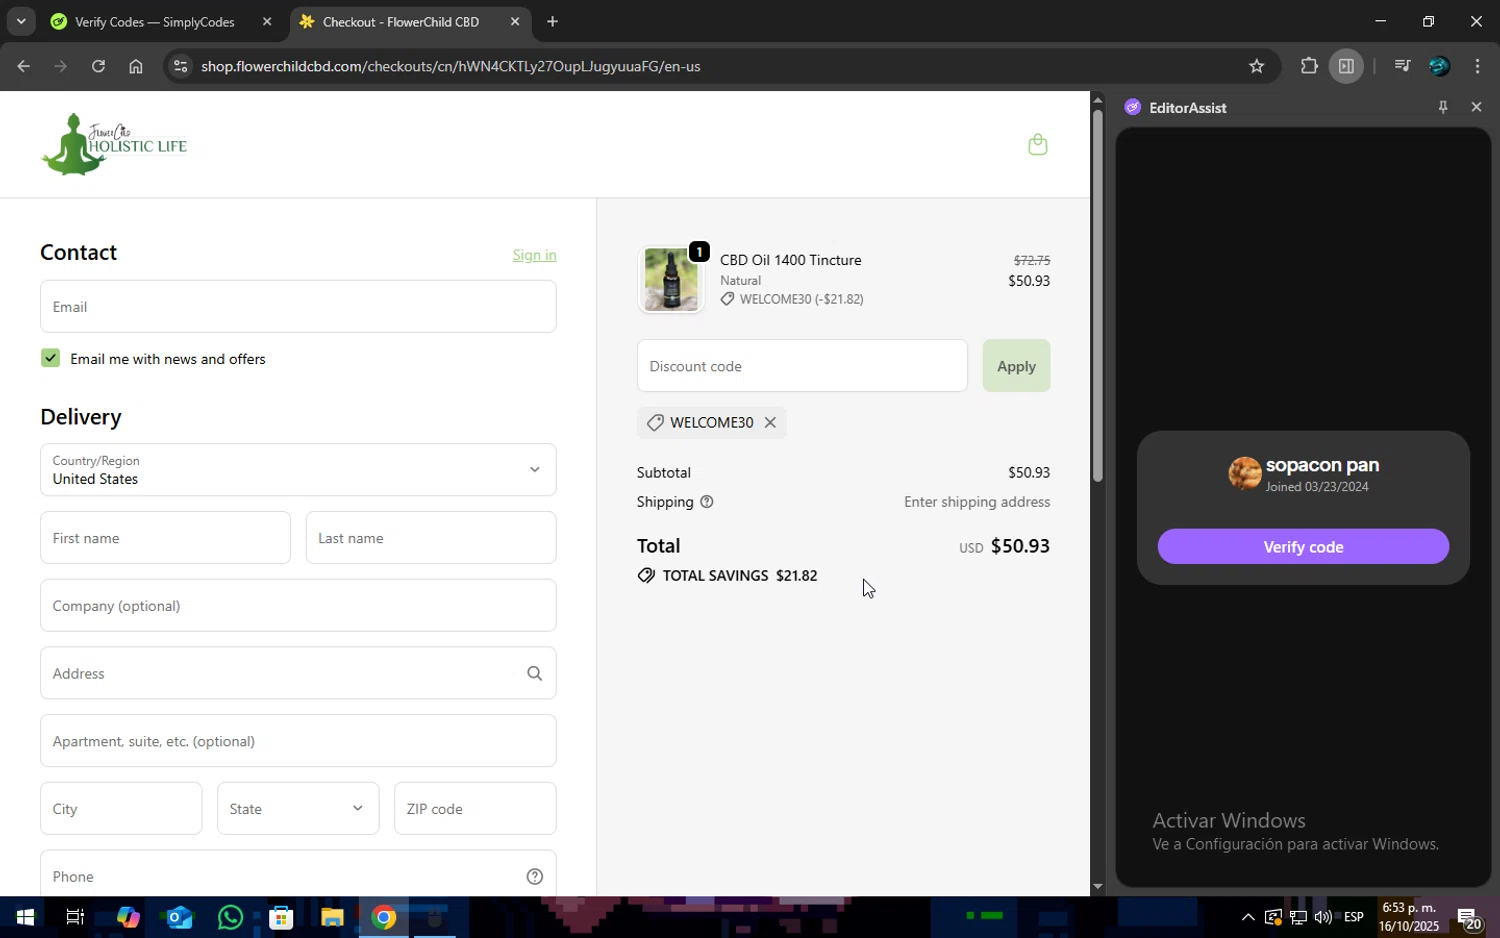Click the Sign in link
The height and width of the screenshot is (938, 1500).
tap(534, 255)
